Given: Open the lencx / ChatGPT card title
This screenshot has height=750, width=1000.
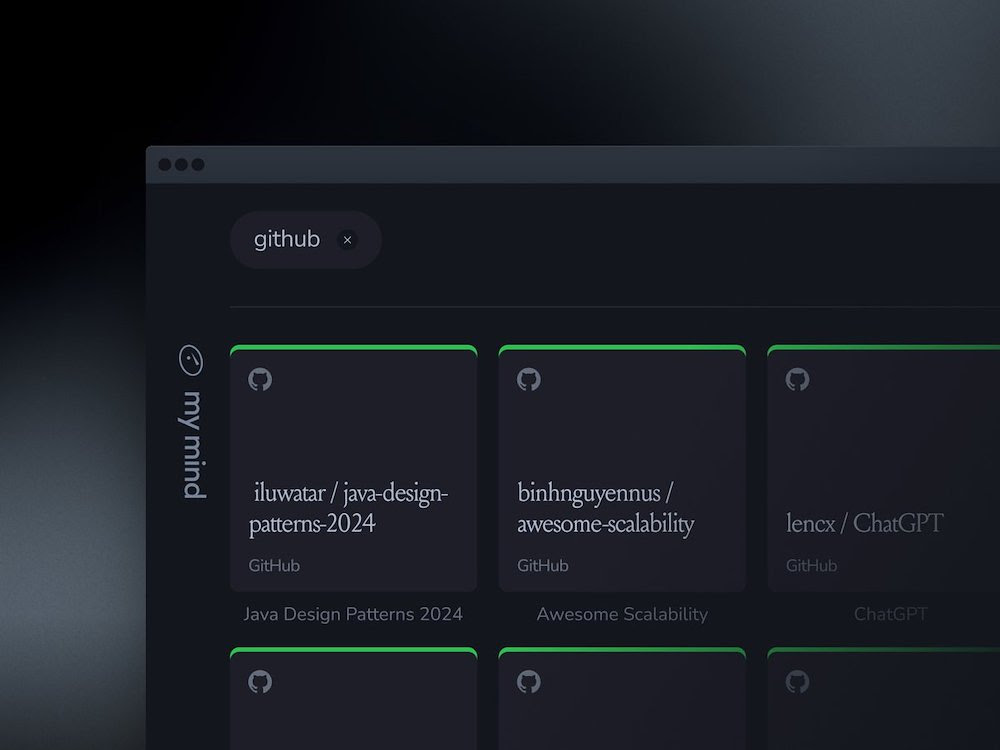Looking at the screenshot, I should 864,523.
